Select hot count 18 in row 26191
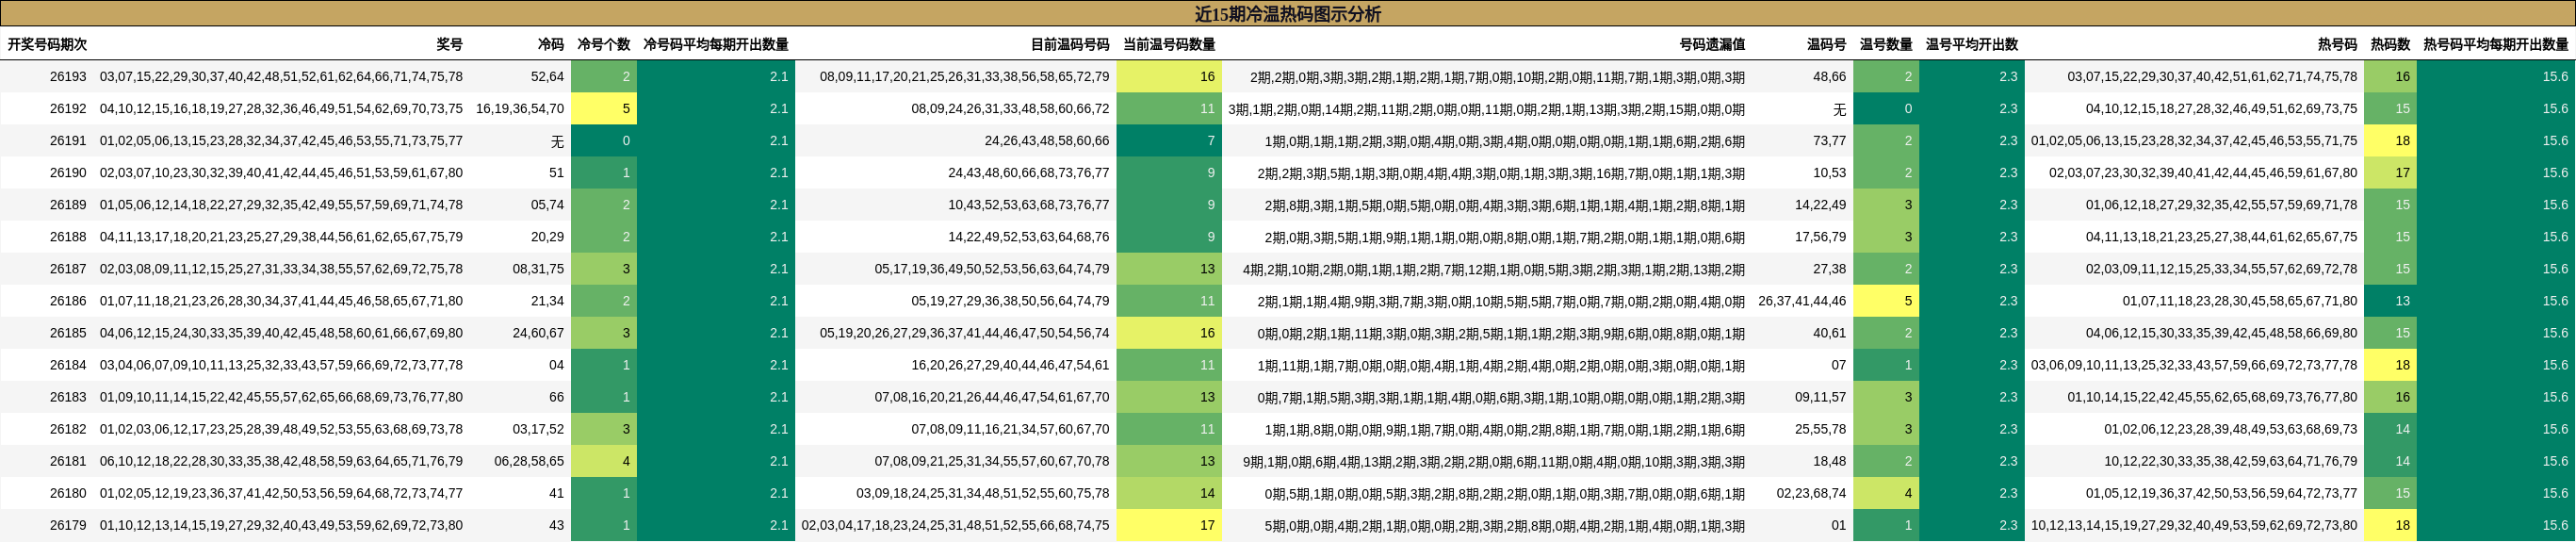 (2390, 141)
